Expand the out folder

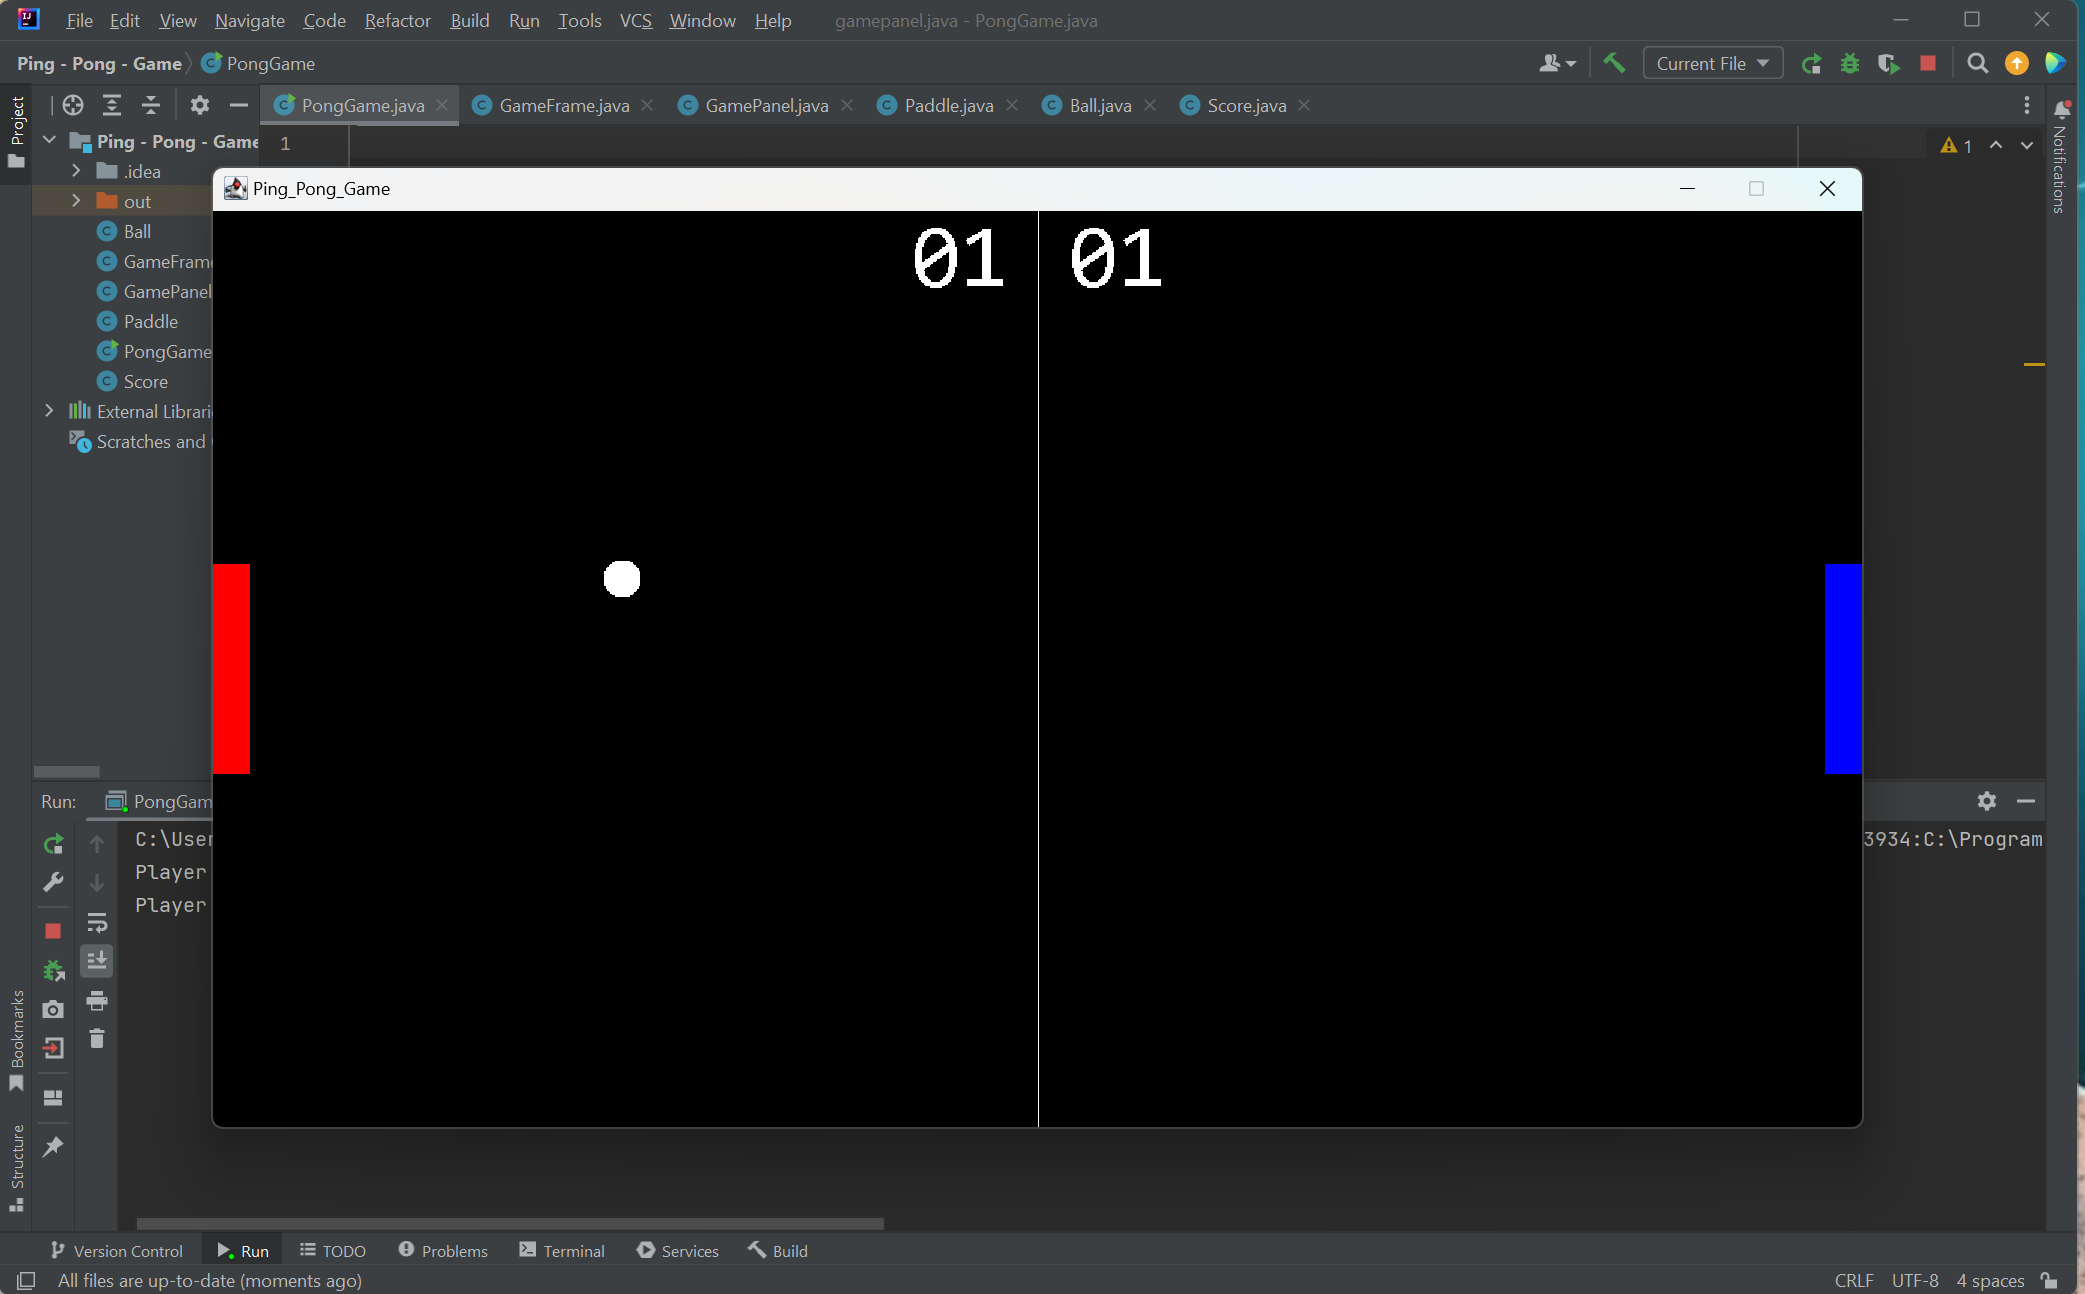pos(76,201)
